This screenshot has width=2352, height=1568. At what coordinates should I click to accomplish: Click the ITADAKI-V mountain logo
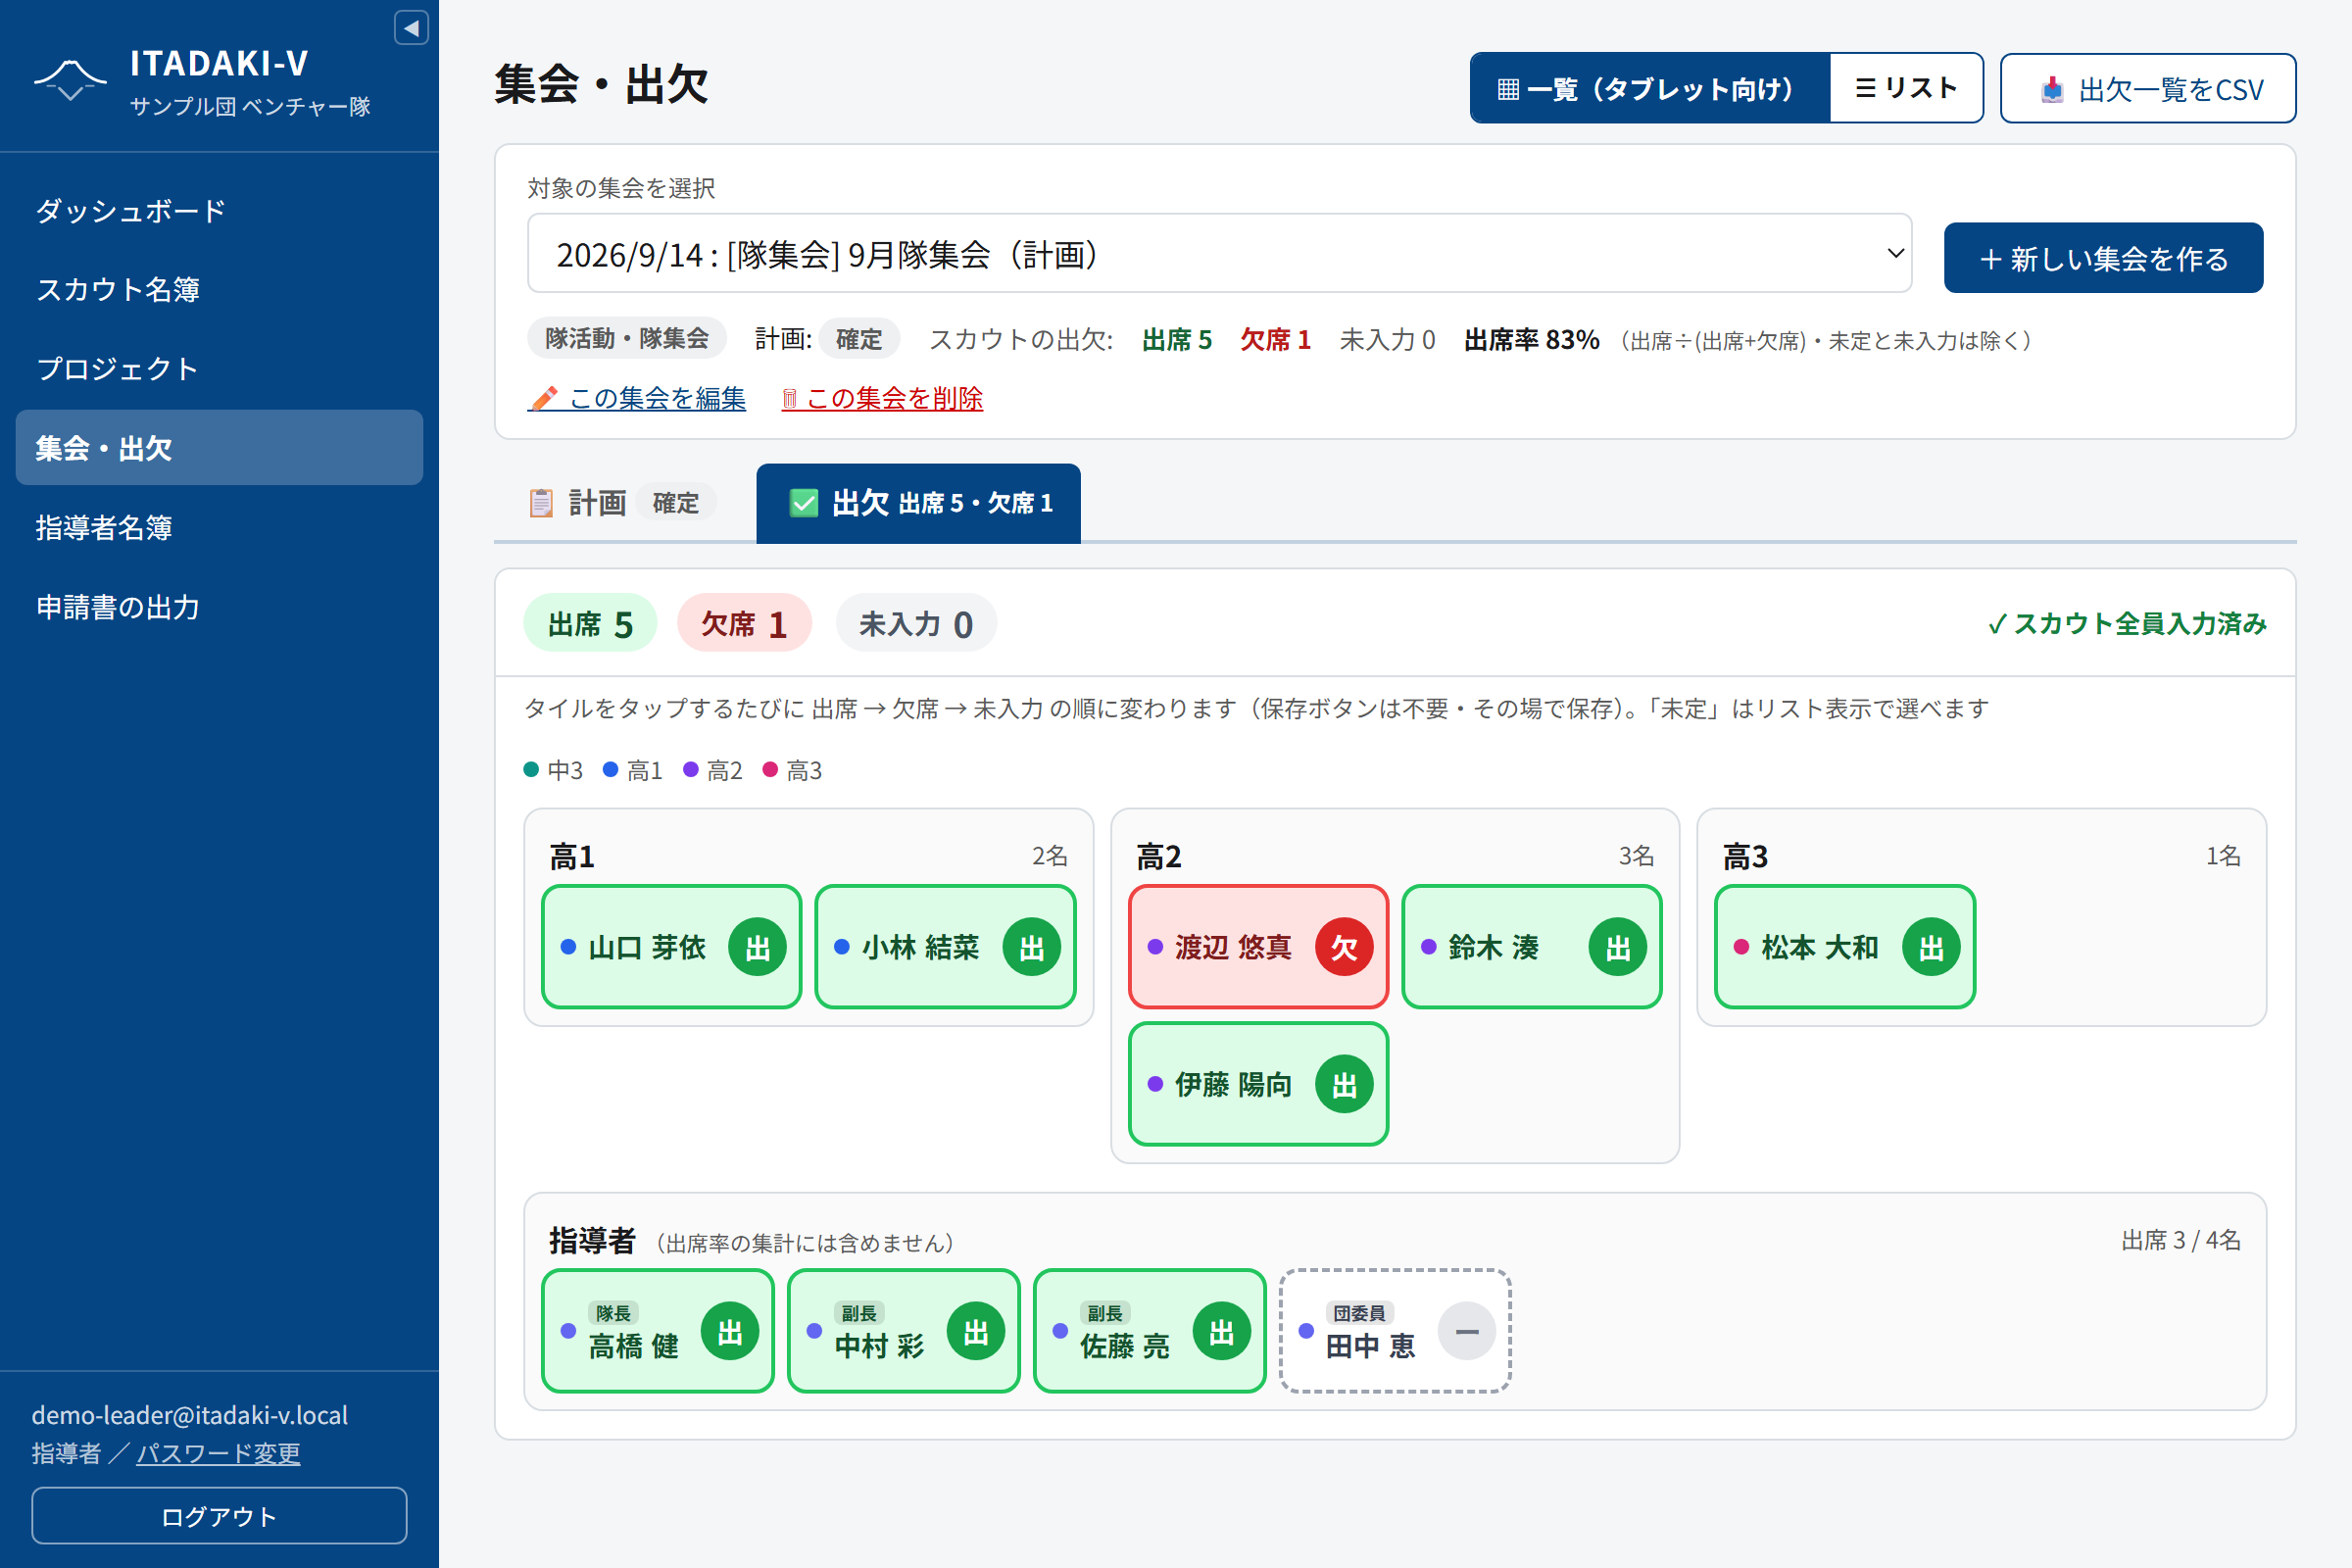pyautogui.click(x=70, y=80)
